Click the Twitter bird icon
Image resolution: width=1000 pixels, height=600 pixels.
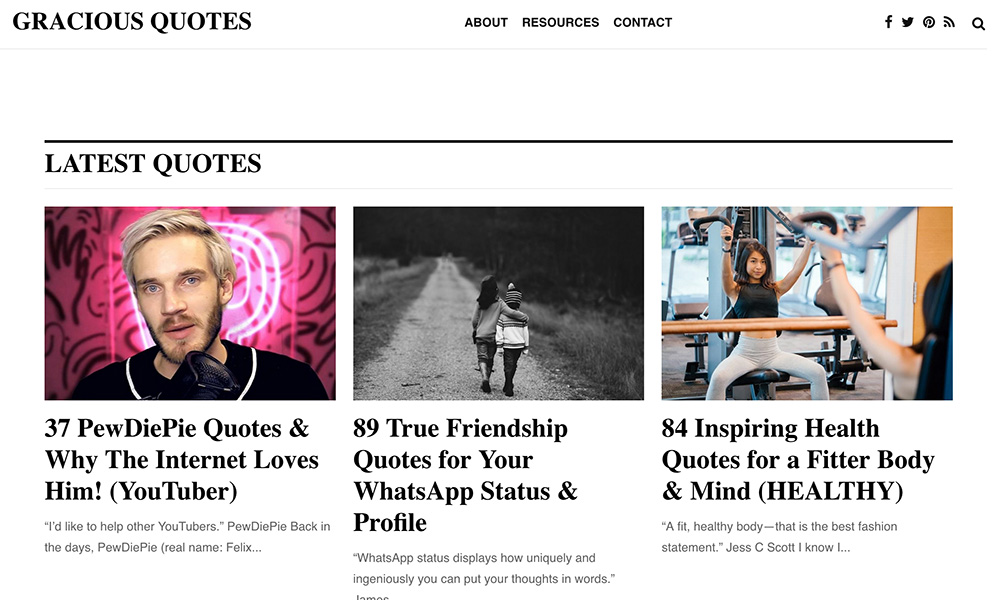click(908, 22)
